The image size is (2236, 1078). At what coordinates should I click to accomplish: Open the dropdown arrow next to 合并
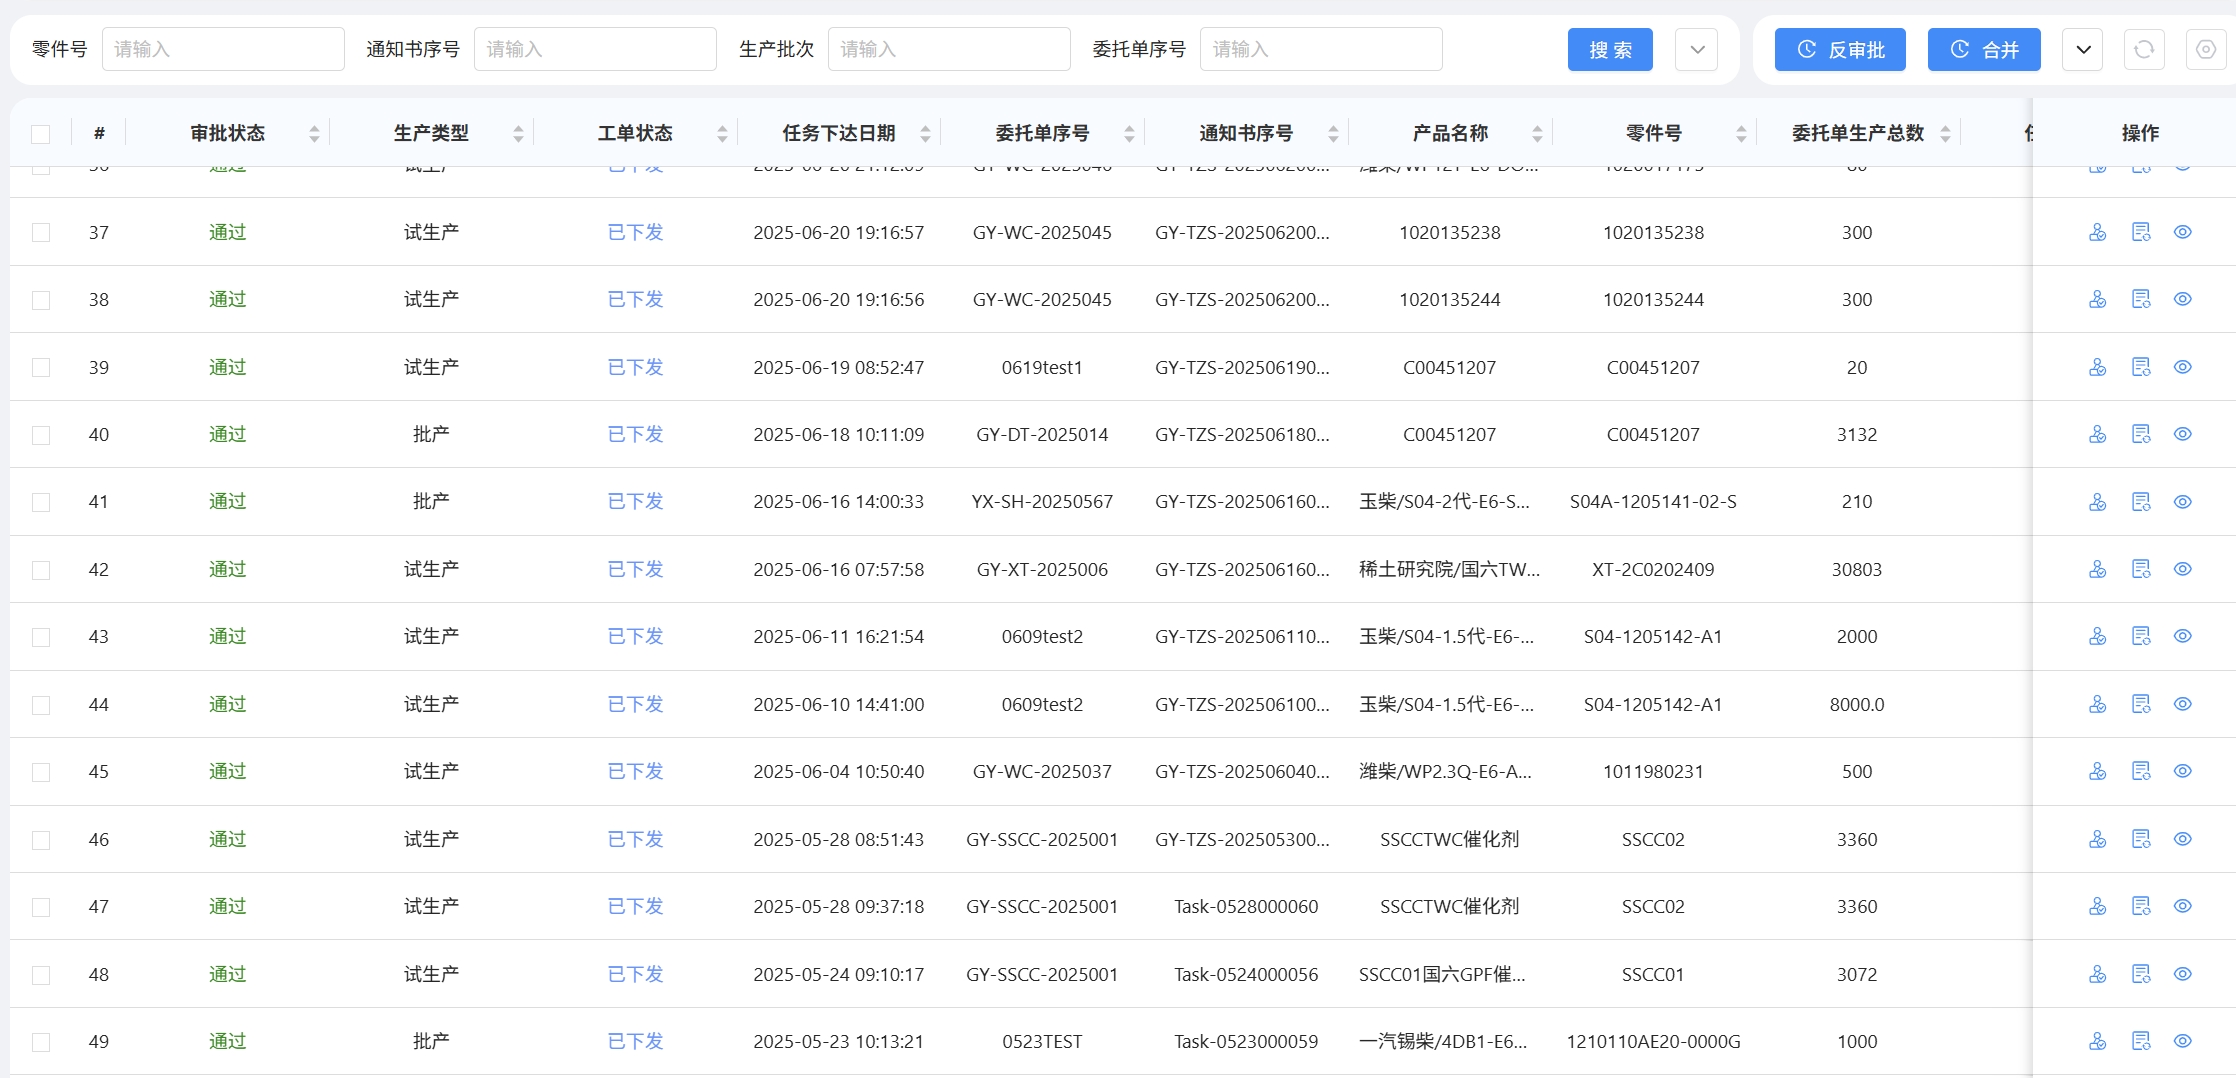pos(2083,49)
